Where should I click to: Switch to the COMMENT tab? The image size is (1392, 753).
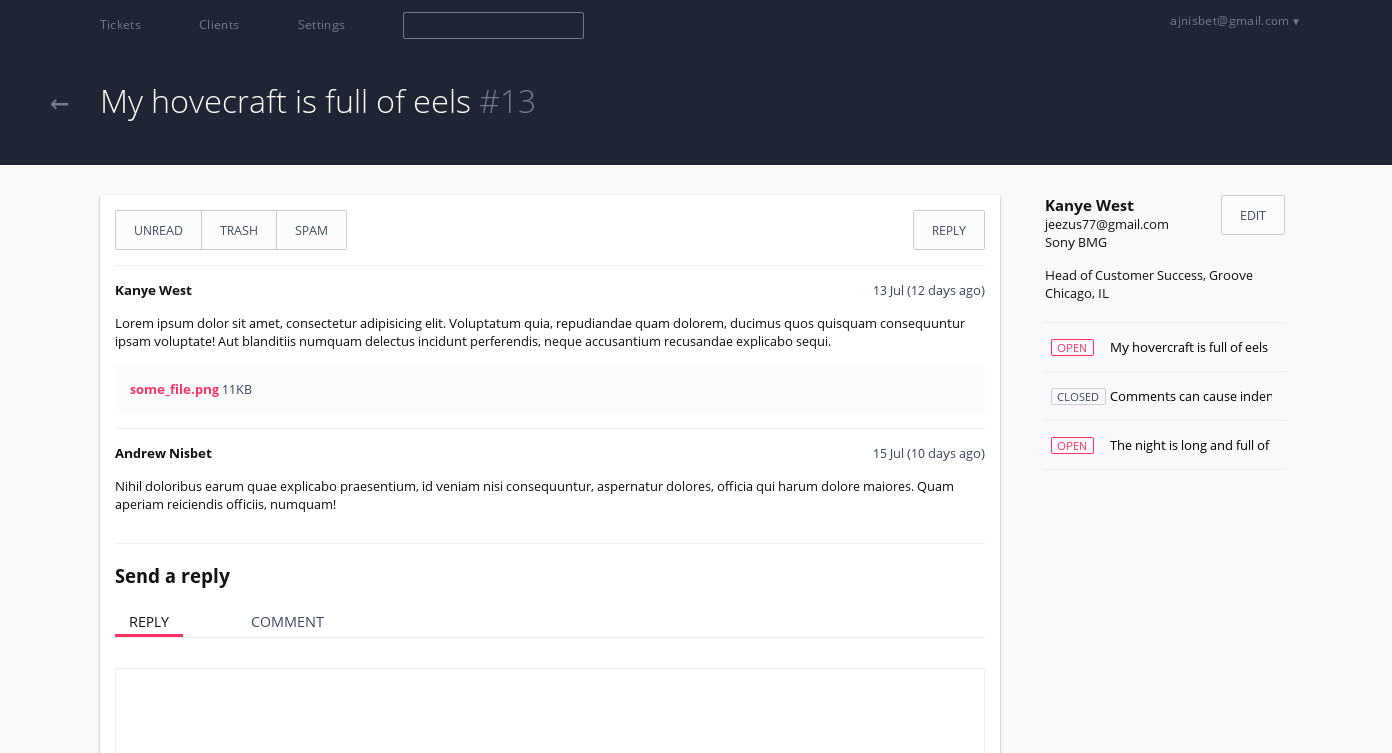pos(287,622)
